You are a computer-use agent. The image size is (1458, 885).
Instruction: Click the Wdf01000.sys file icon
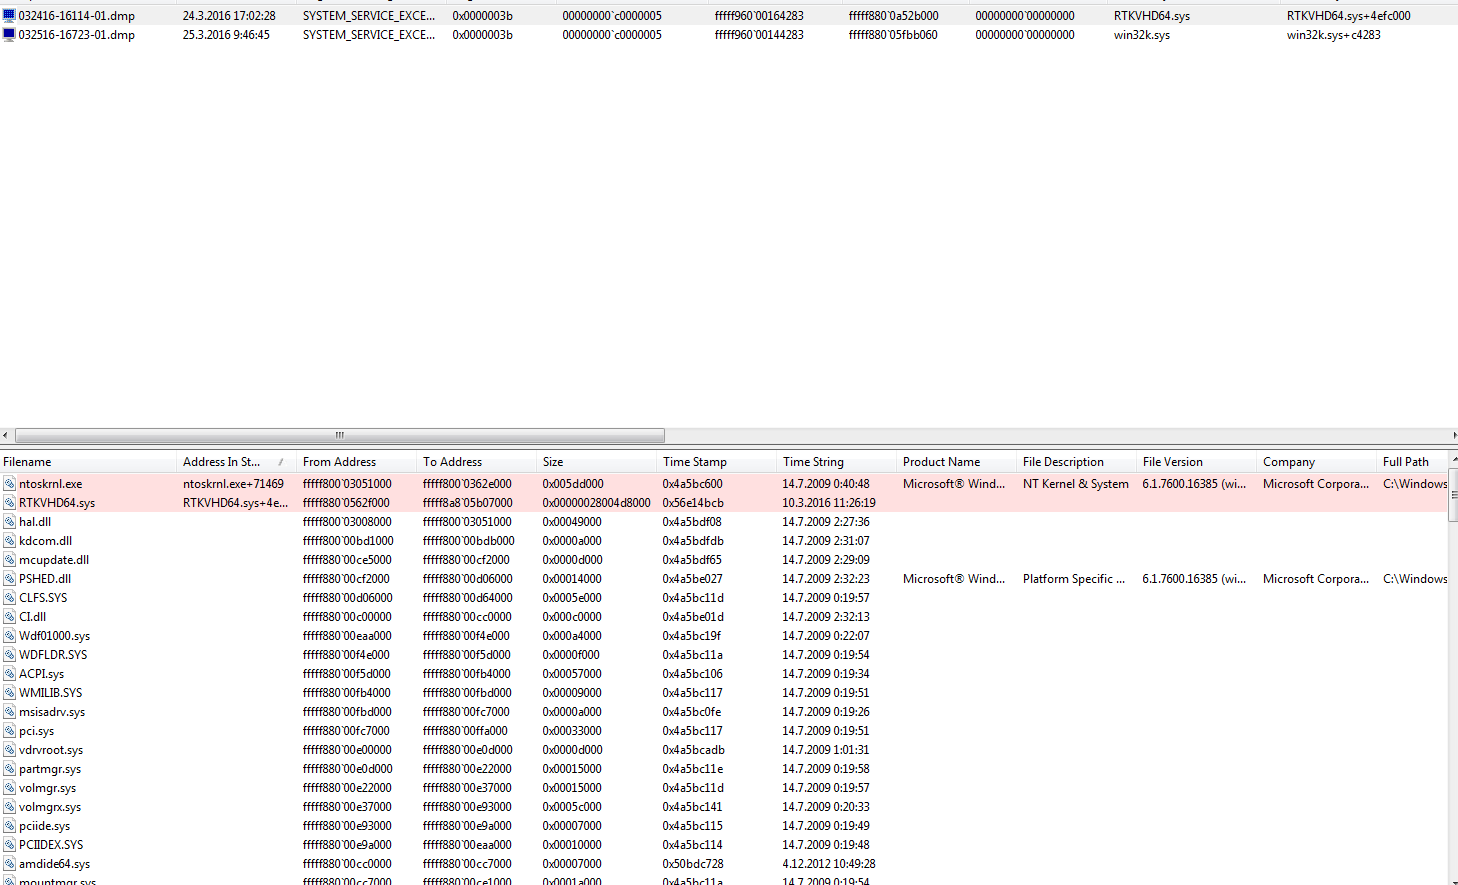[9, 636]
